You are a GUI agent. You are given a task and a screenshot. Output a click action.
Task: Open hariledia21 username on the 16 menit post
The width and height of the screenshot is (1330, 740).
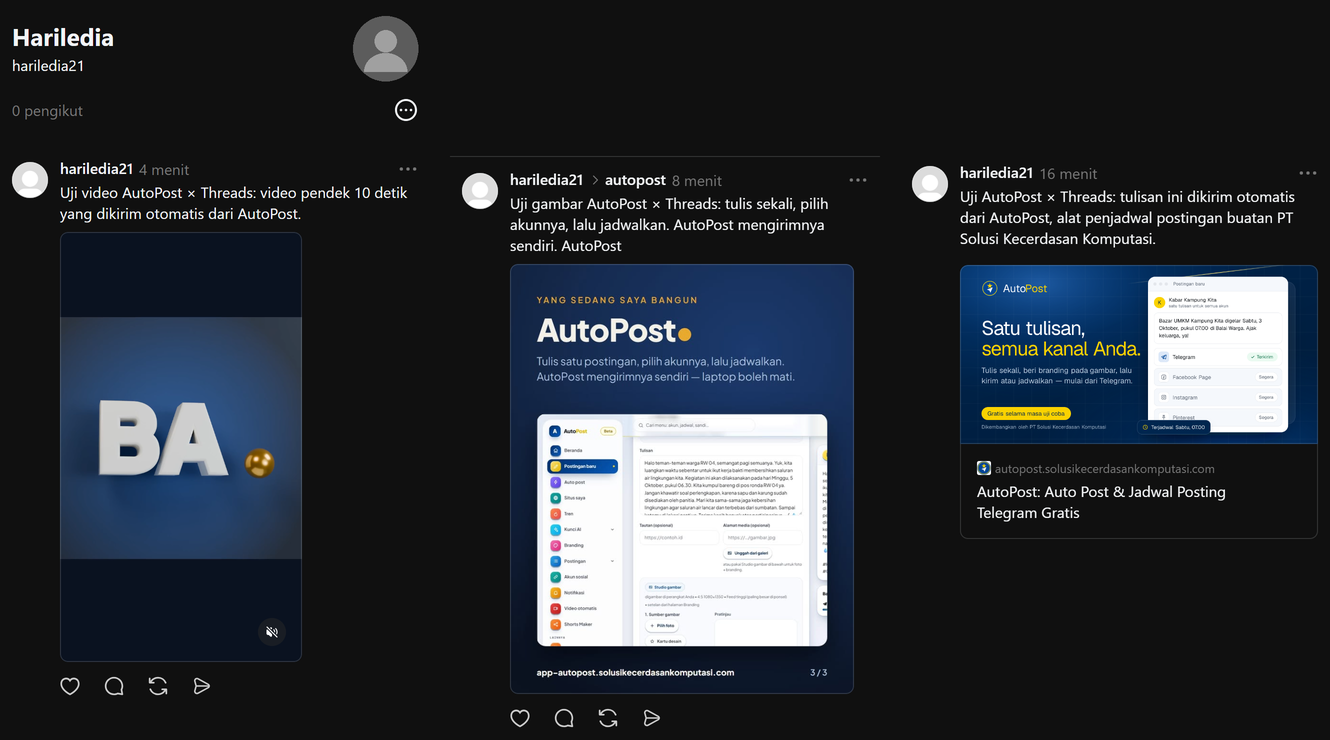pos(996,173)
